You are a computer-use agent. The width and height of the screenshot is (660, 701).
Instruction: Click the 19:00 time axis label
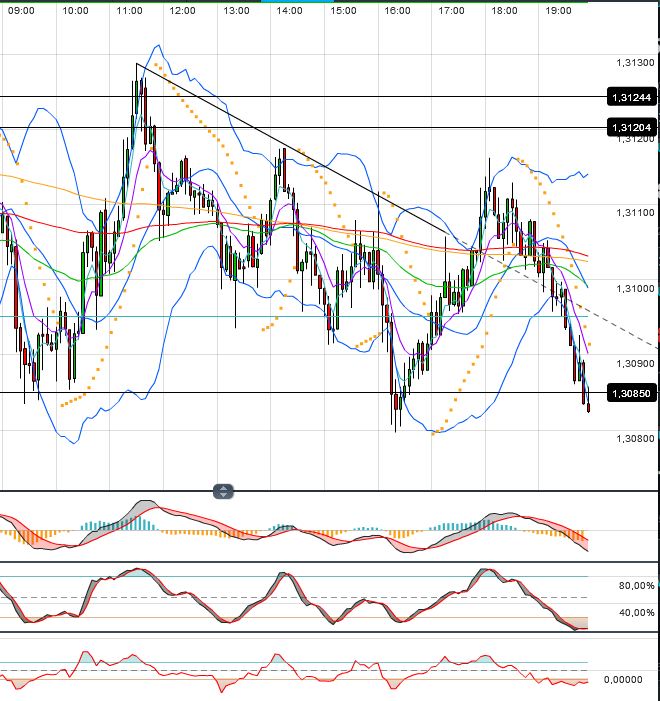(x=558, y=10)
